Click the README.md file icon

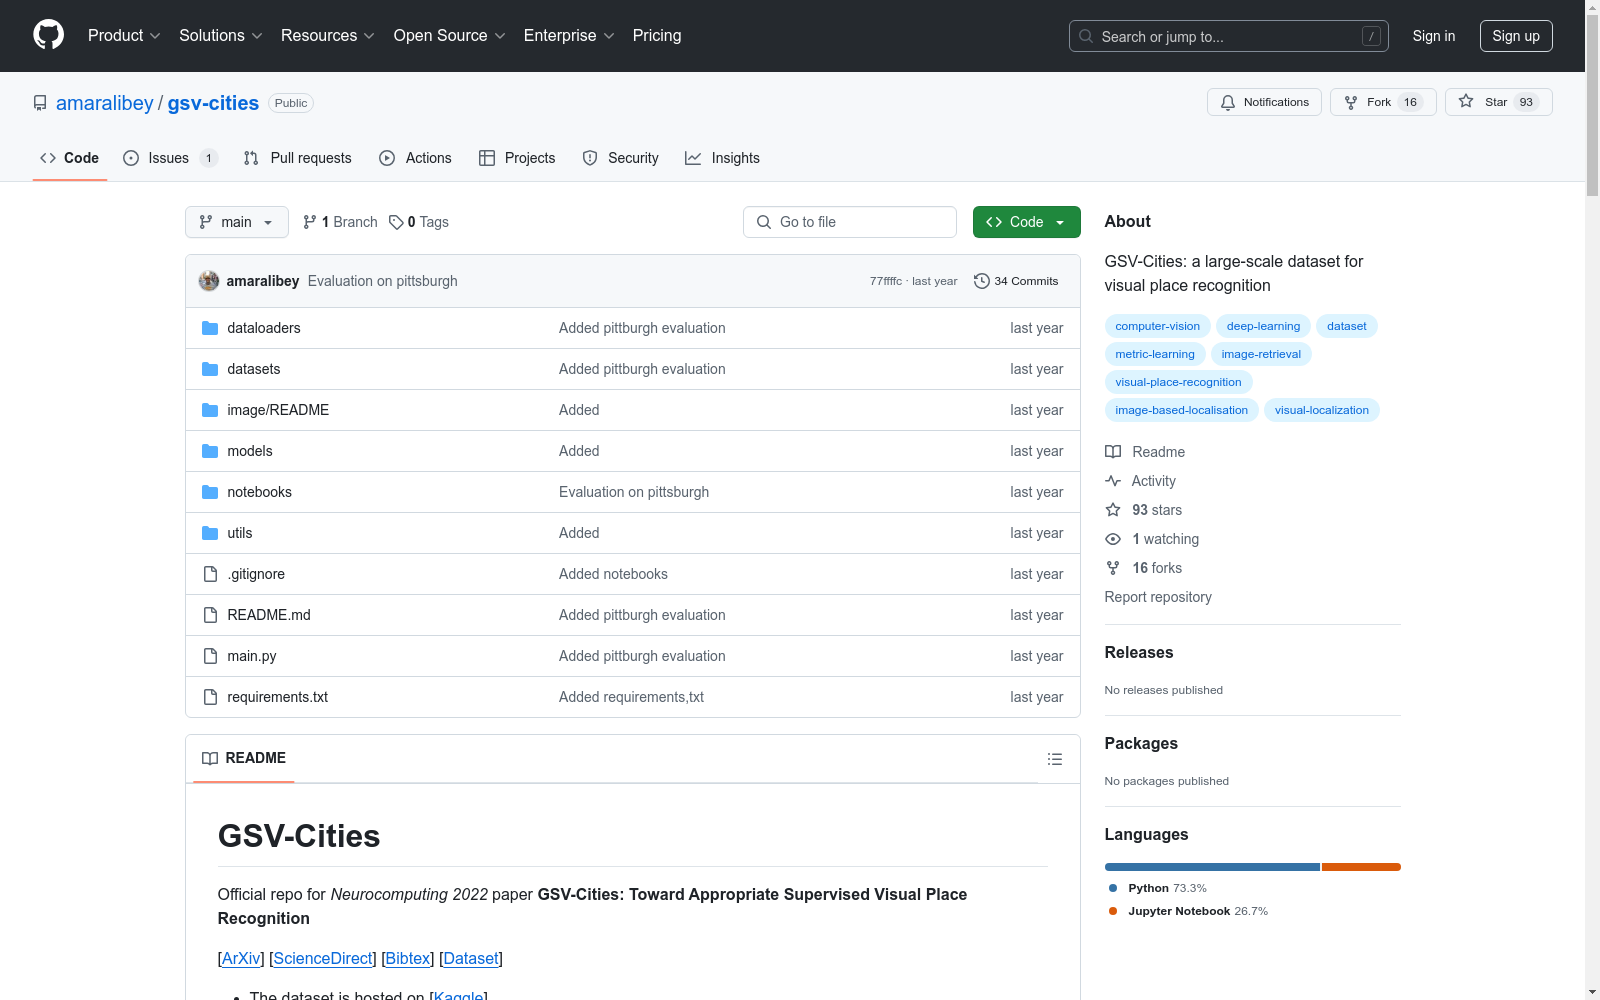click(x=210, y=615)
